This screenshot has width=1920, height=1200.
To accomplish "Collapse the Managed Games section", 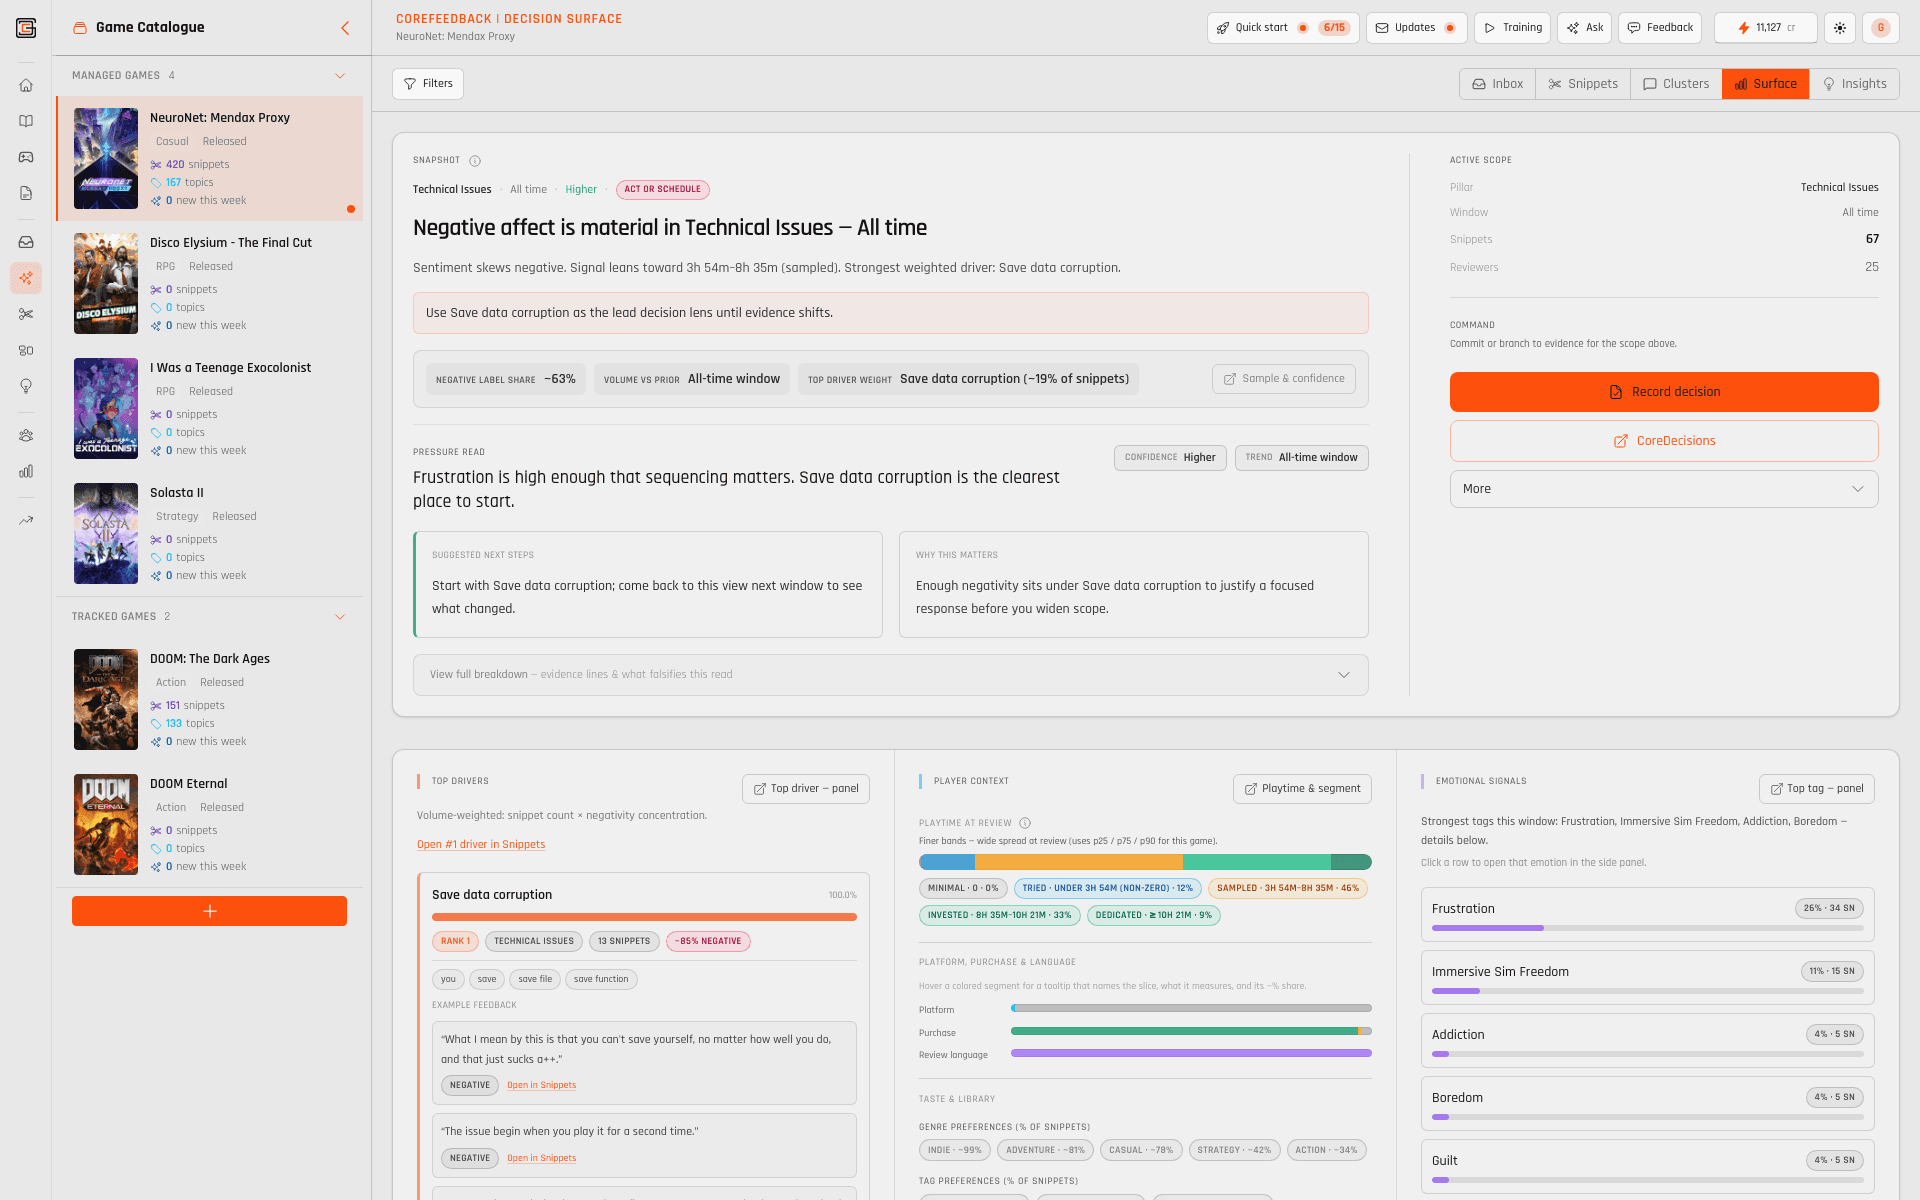I will click(x=340, y=76).
